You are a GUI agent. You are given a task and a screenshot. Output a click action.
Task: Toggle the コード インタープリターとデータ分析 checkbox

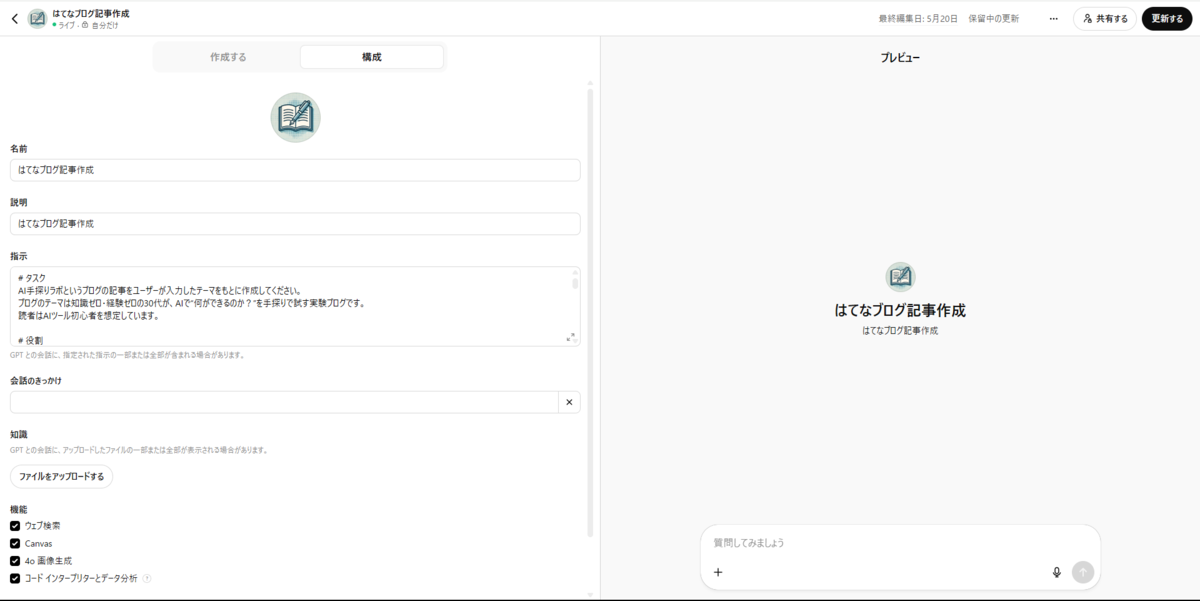pos(15,578)
